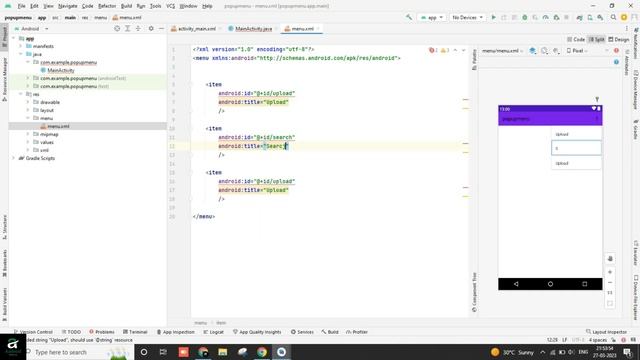Open the Logcat tool window

(213, 332)
